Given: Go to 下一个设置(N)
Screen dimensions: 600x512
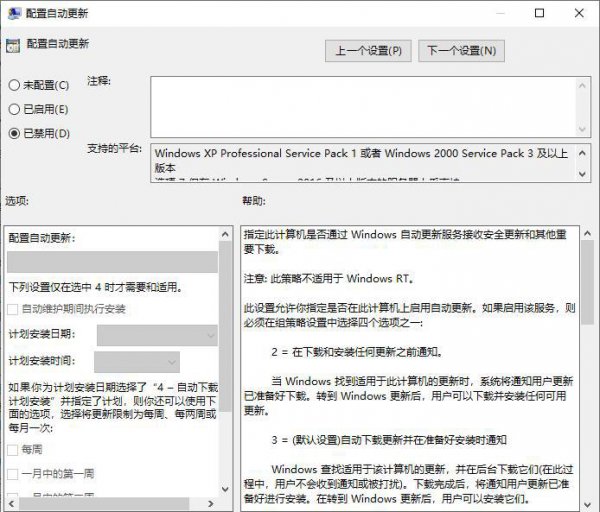Looking at the screenshot, I should (461, 51).
